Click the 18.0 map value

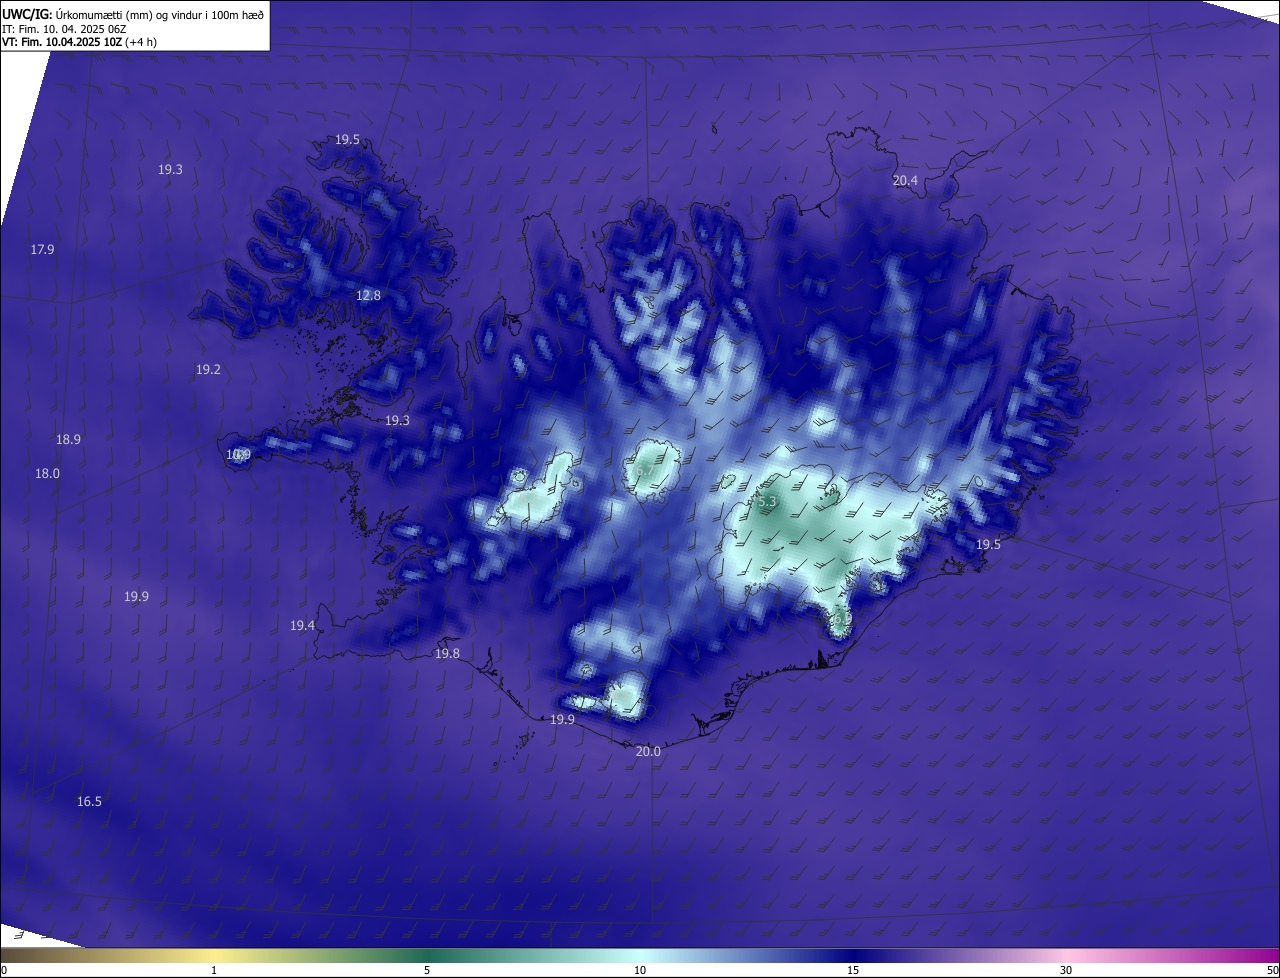click(x=47, y=474)
